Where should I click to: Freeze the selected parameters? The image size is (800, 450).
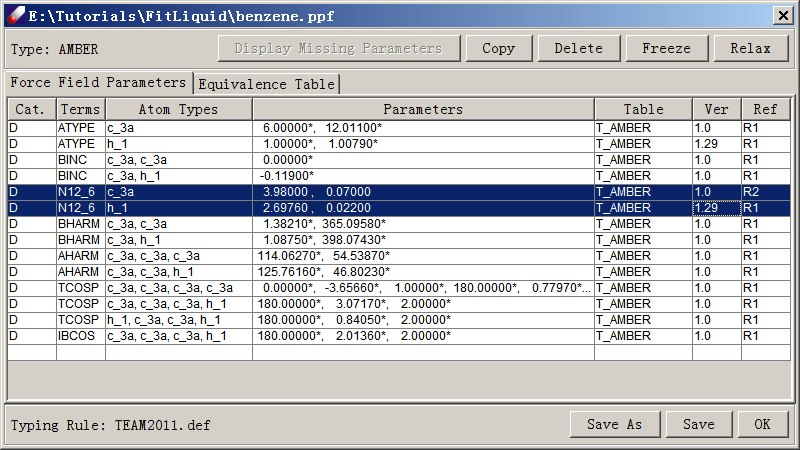point(666,48)
